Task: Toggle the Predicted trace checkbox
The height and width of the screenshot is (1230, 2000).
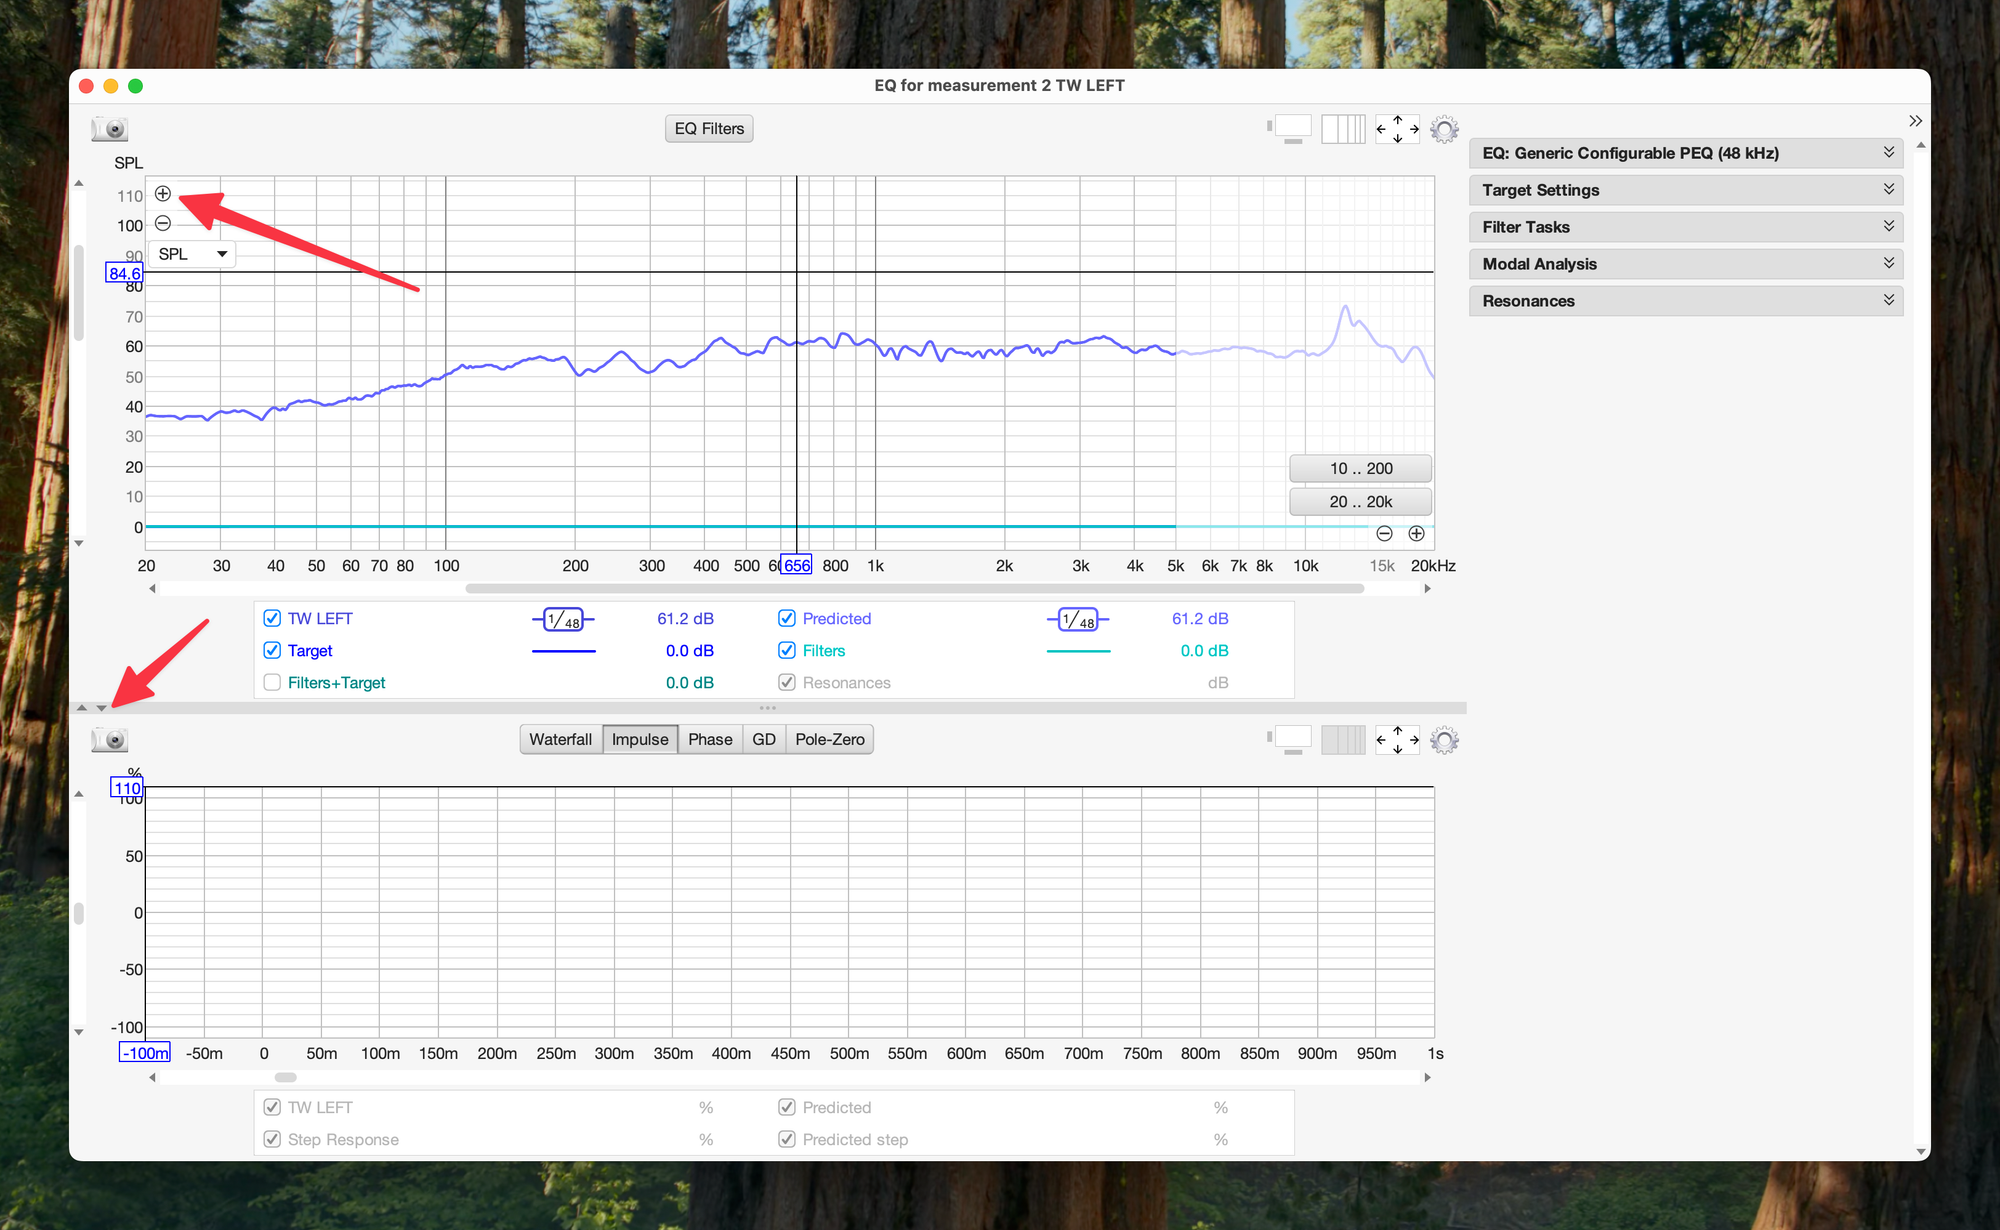Action: tap(787, 618)
